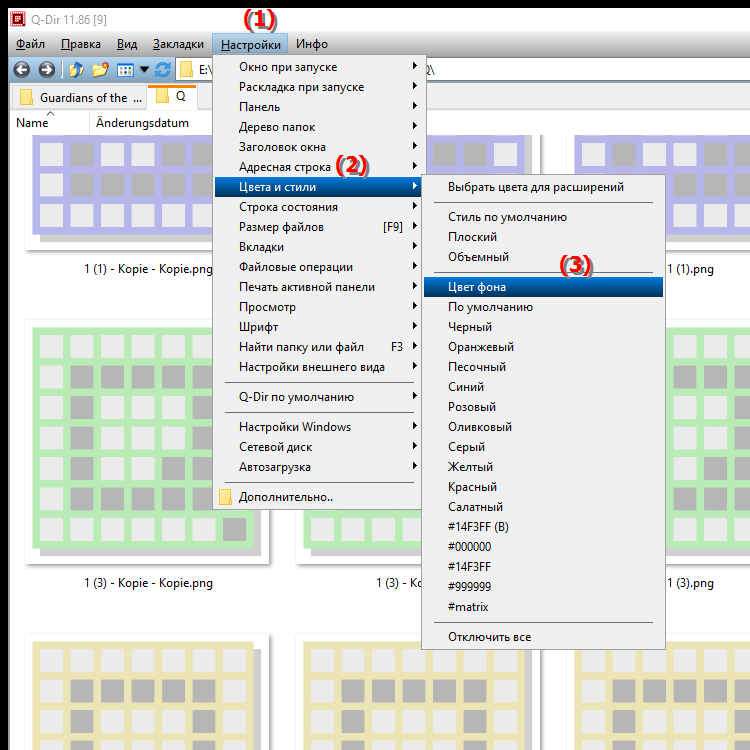This screenshot has width=750, height=750.
Task: Click the blue refresh arrows icon
Action: tap(163, 70)
